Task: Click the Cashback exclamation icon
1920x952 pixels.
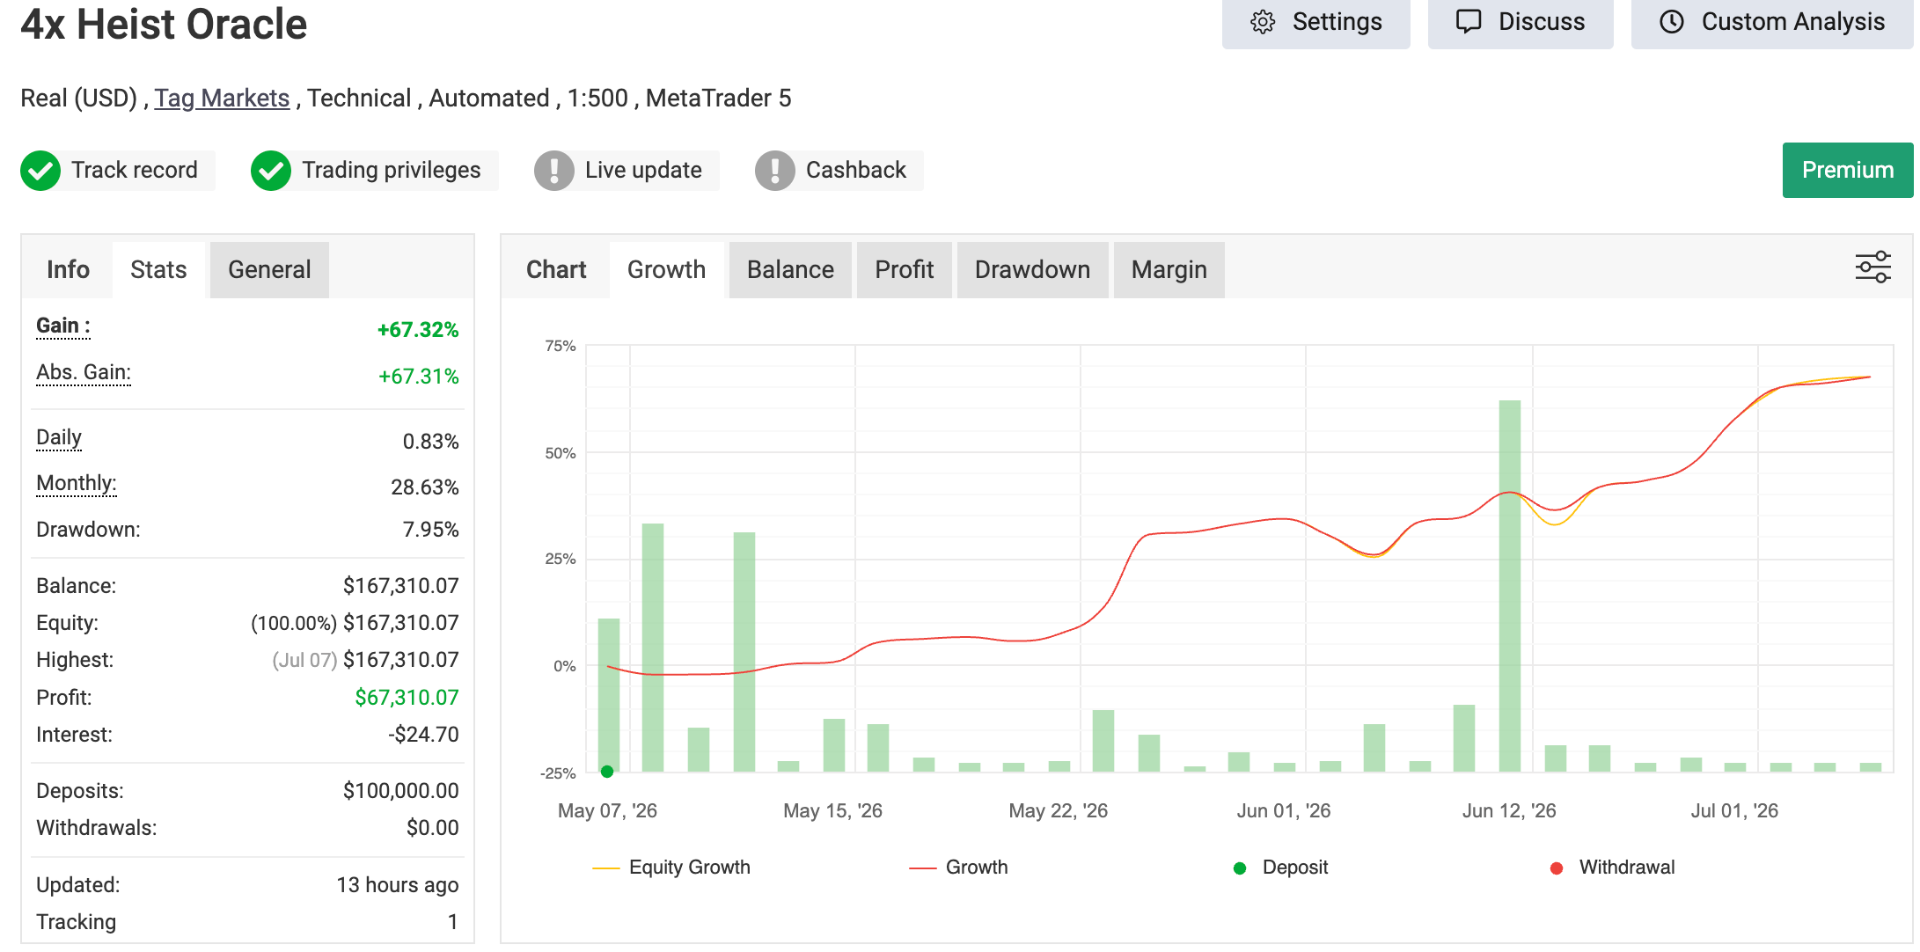Action: (x=775, y=171)
